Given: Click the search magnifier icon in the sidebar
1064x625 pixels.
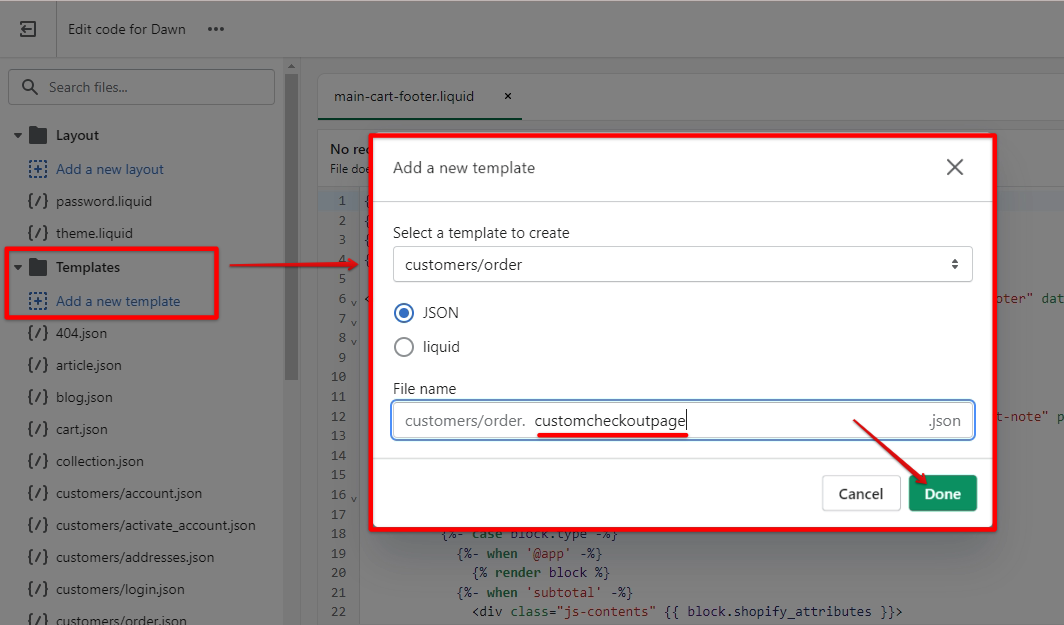Looking at the screenshot, I should 30,87.
